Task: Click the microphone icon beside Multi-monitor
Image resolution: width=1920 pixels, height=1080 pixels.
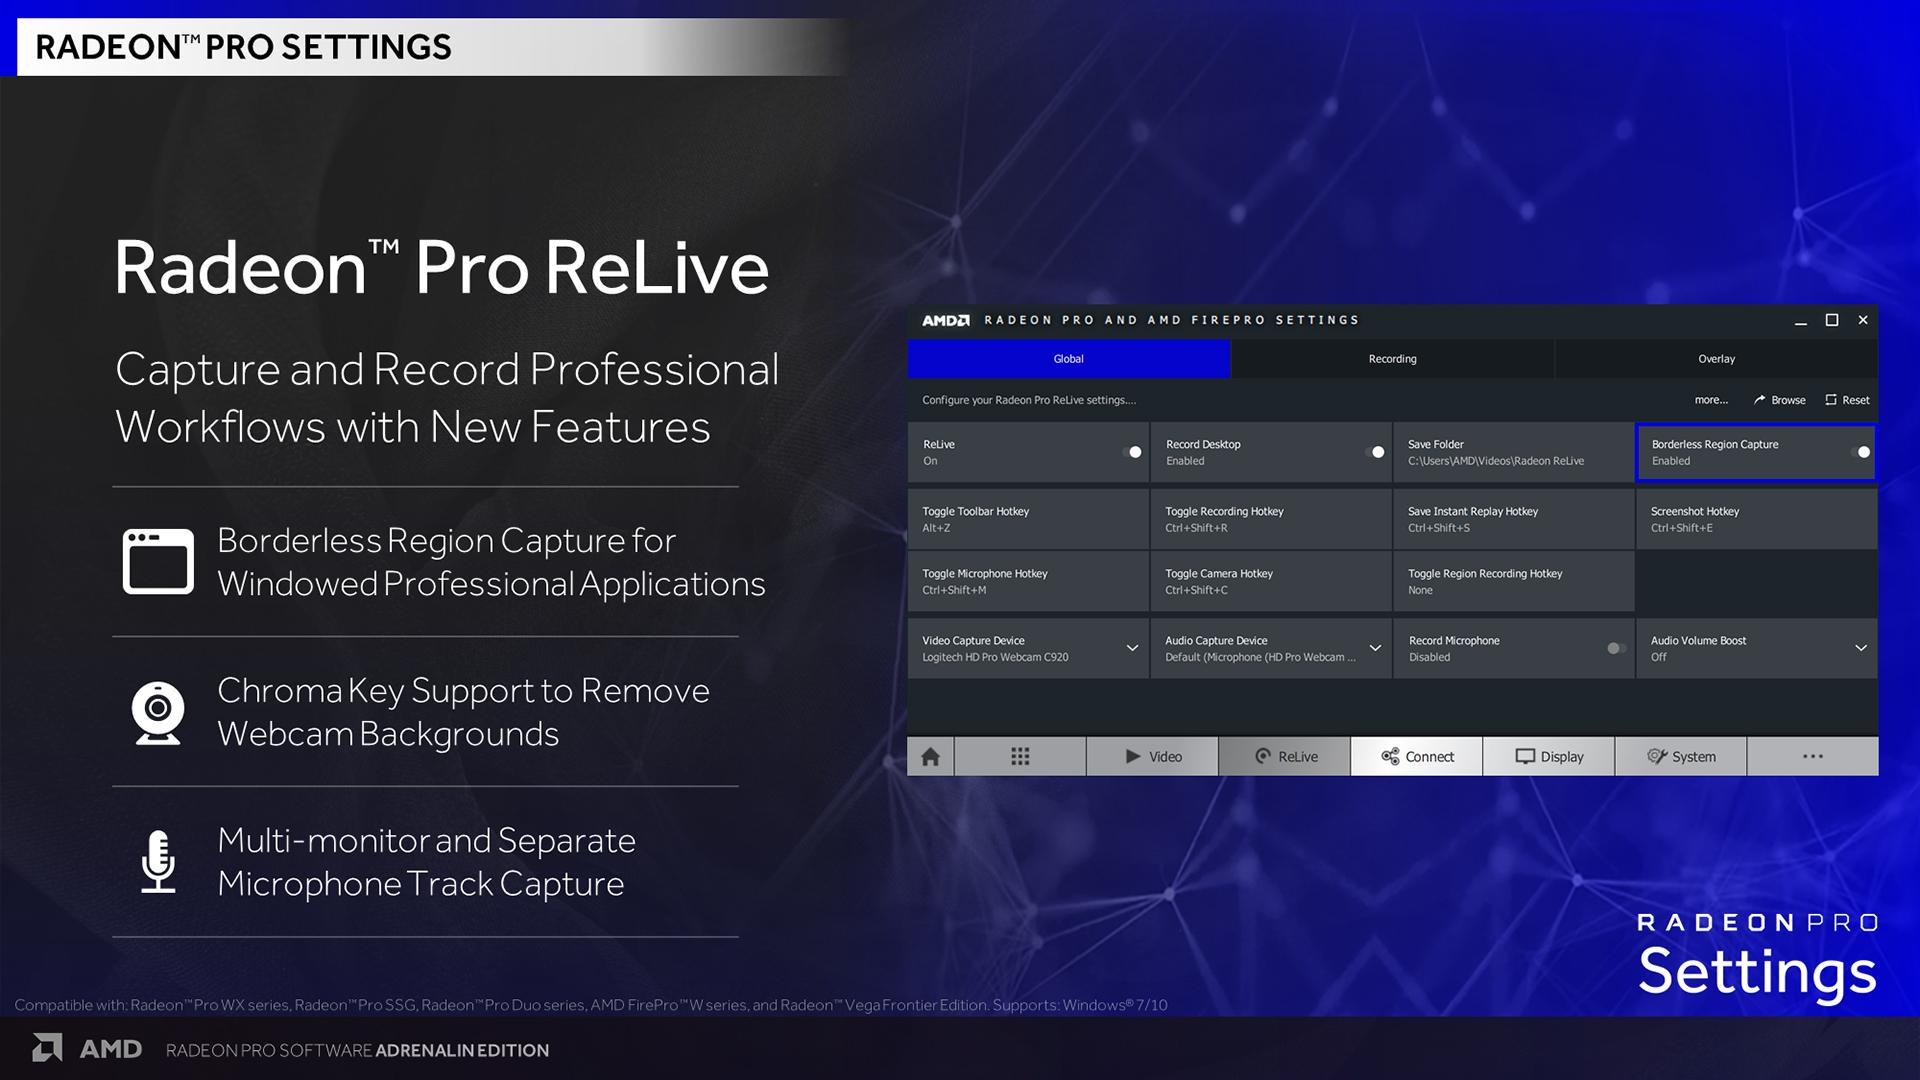Action: click(x=158, y=862)
